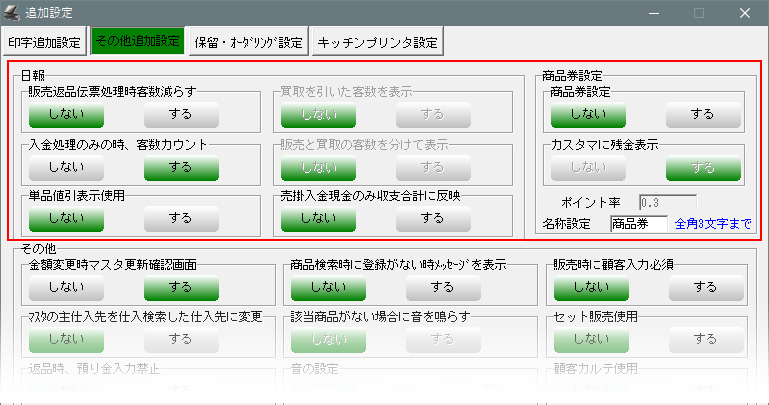Image resolution: width=769 pixels, height=405 pixels.
Task: Enable 販売時に顧客入力必須 with する
Action: [x=706, y=288]
